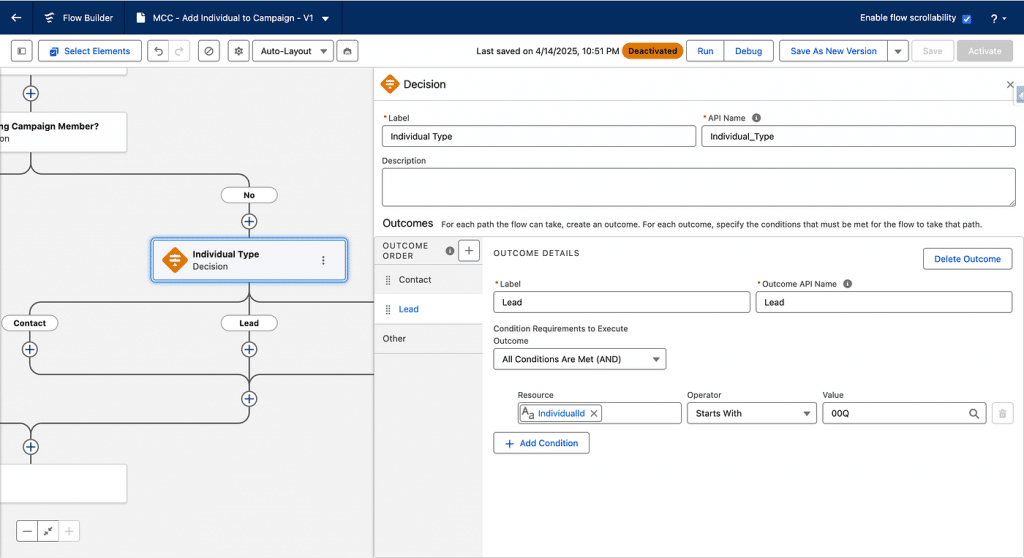Open the flow settings gear icon
The height and width of the screenshot is (558, 1024).
click(x=238, y=51)
